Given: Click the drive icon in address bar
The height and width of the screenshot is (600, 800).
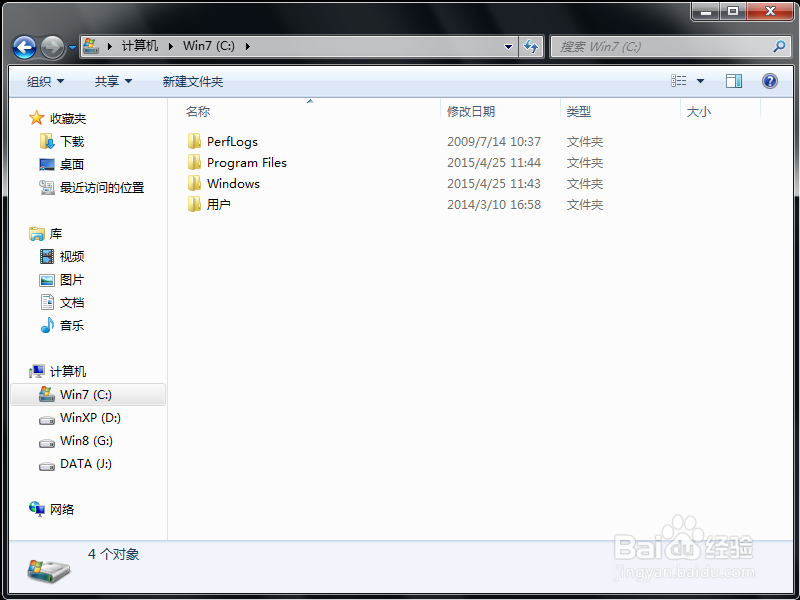Looking at the screenshot, I should [x=91, y=46].
